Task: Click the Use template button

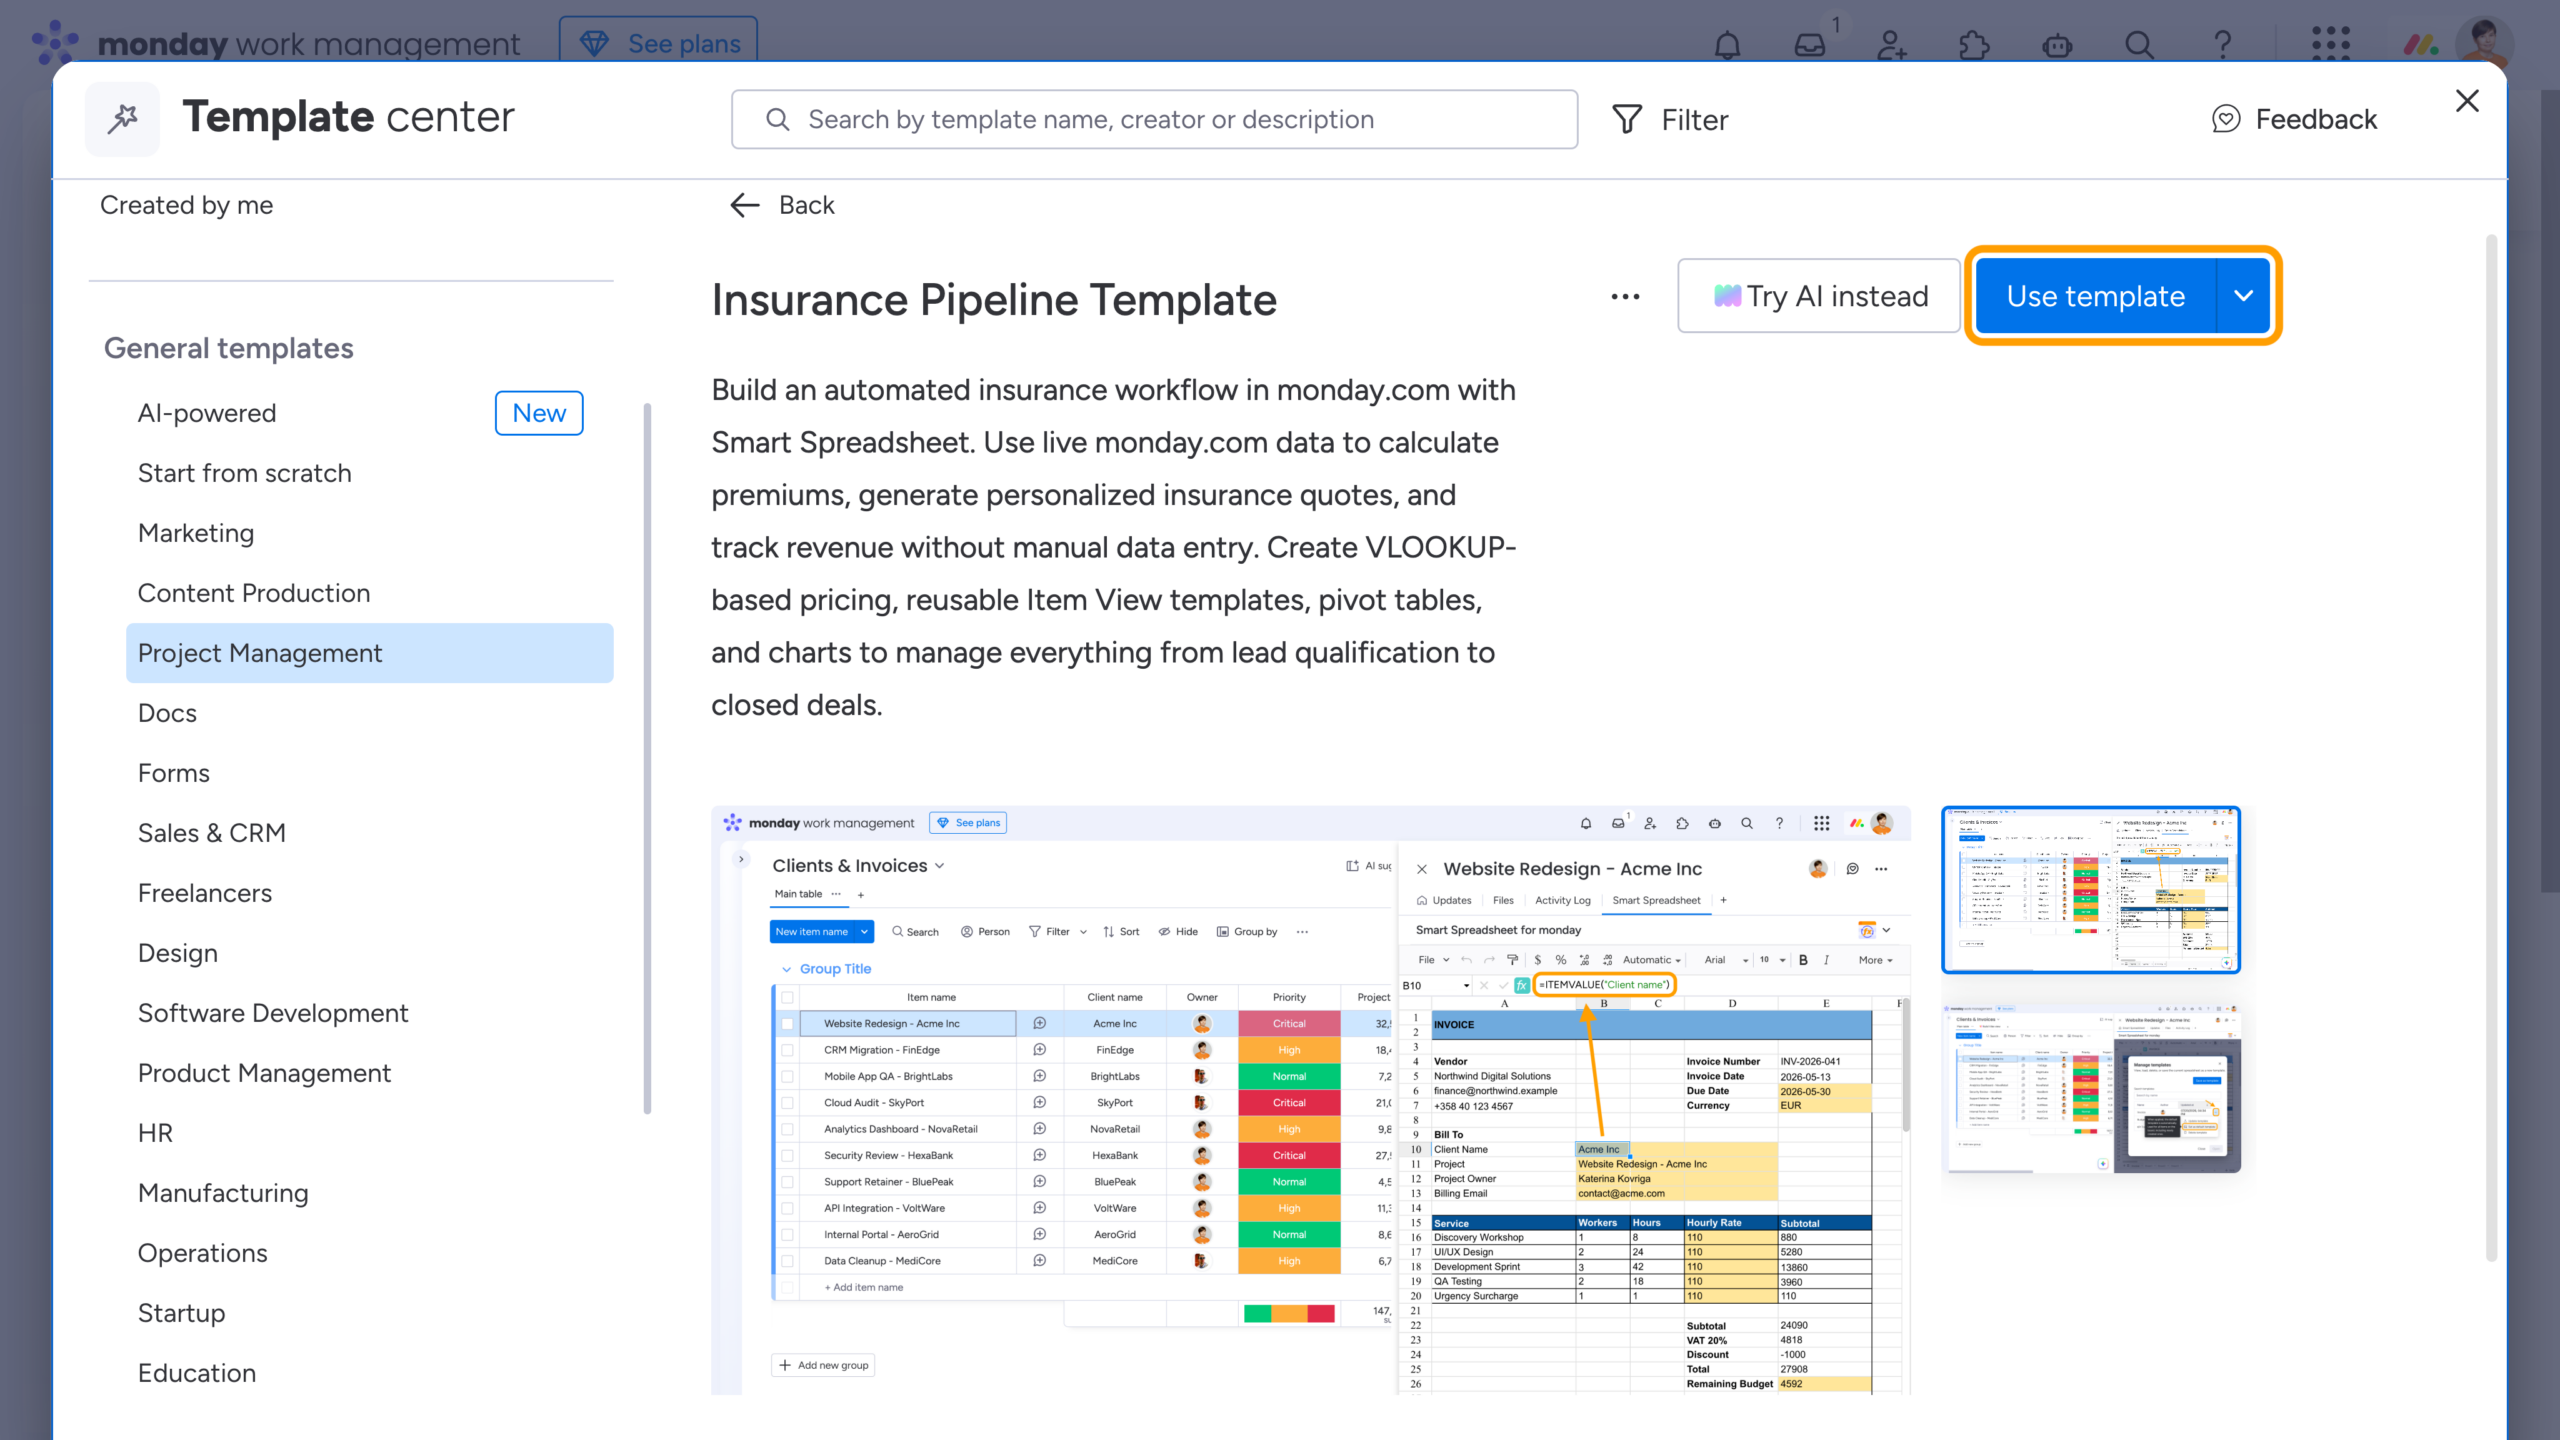Action: point(2096,296)
